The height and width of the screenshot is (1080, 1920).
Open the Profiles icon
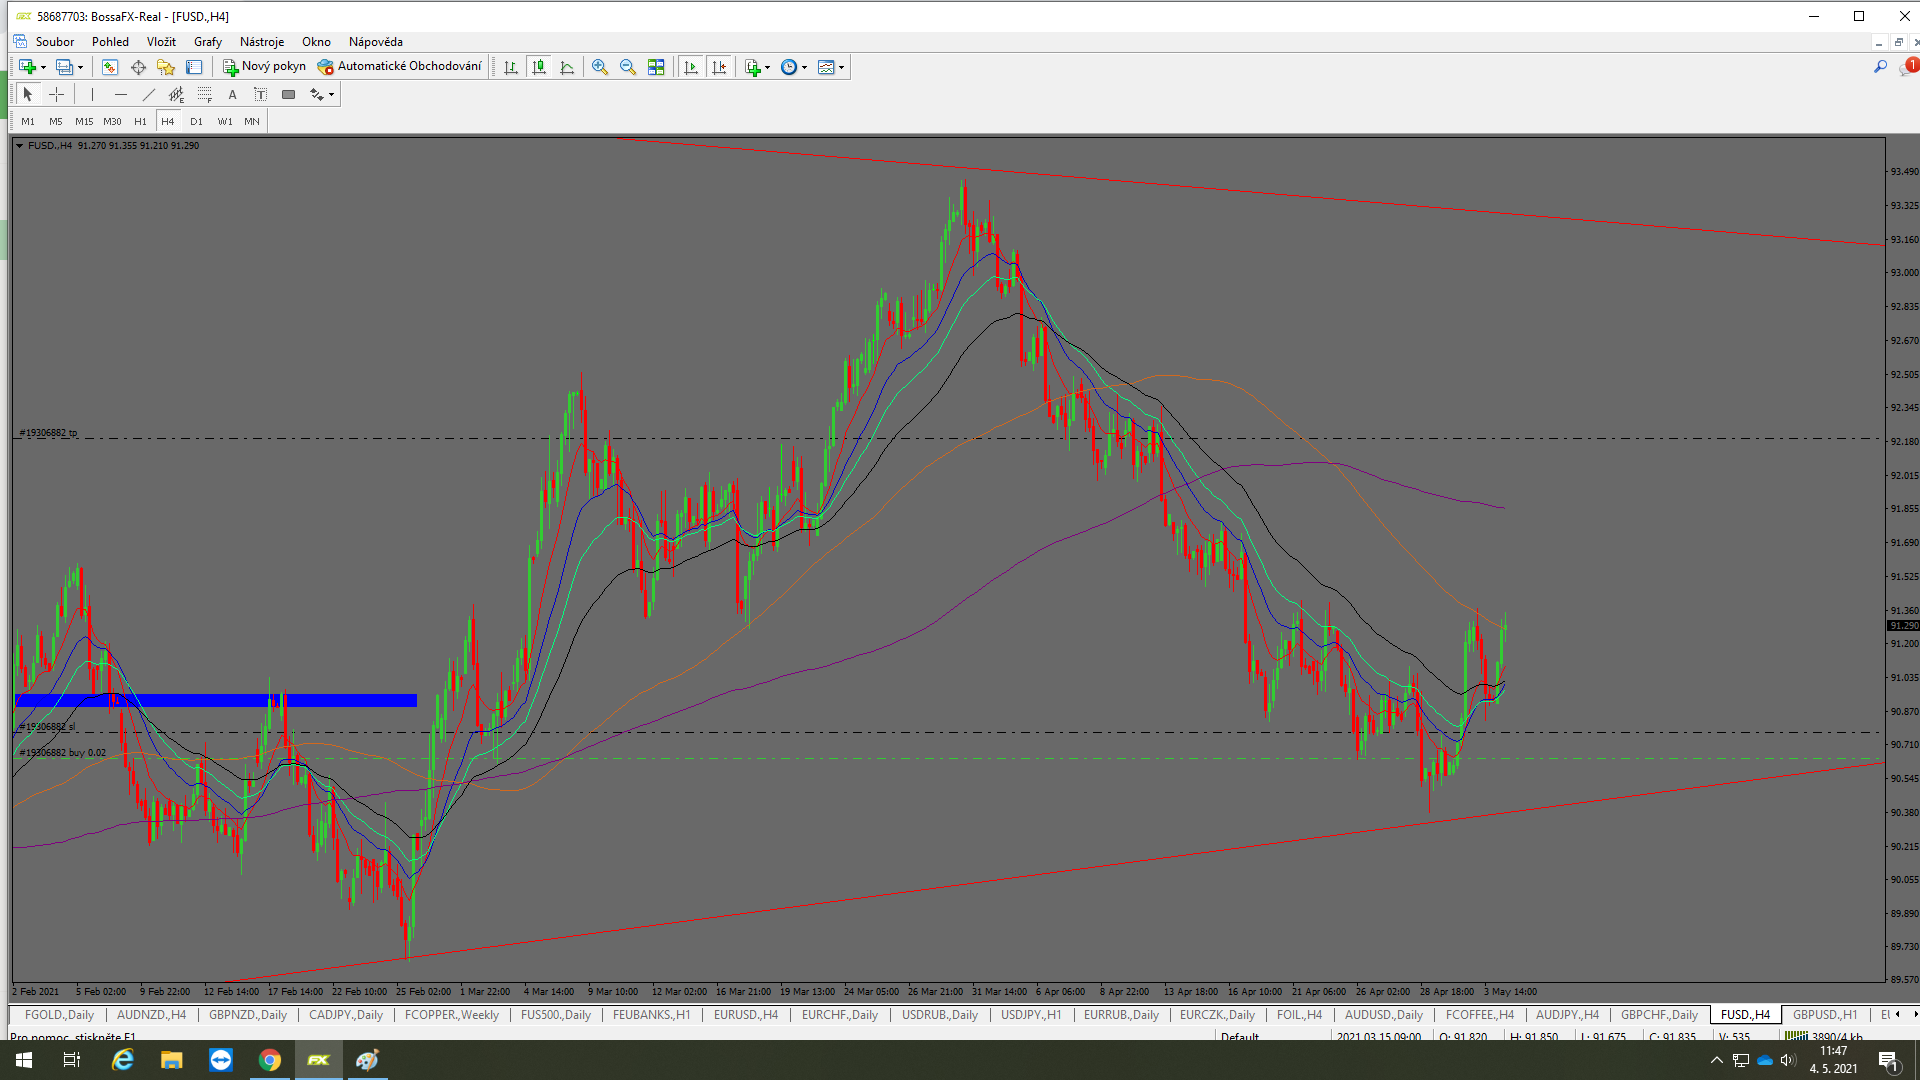point(64,67)
